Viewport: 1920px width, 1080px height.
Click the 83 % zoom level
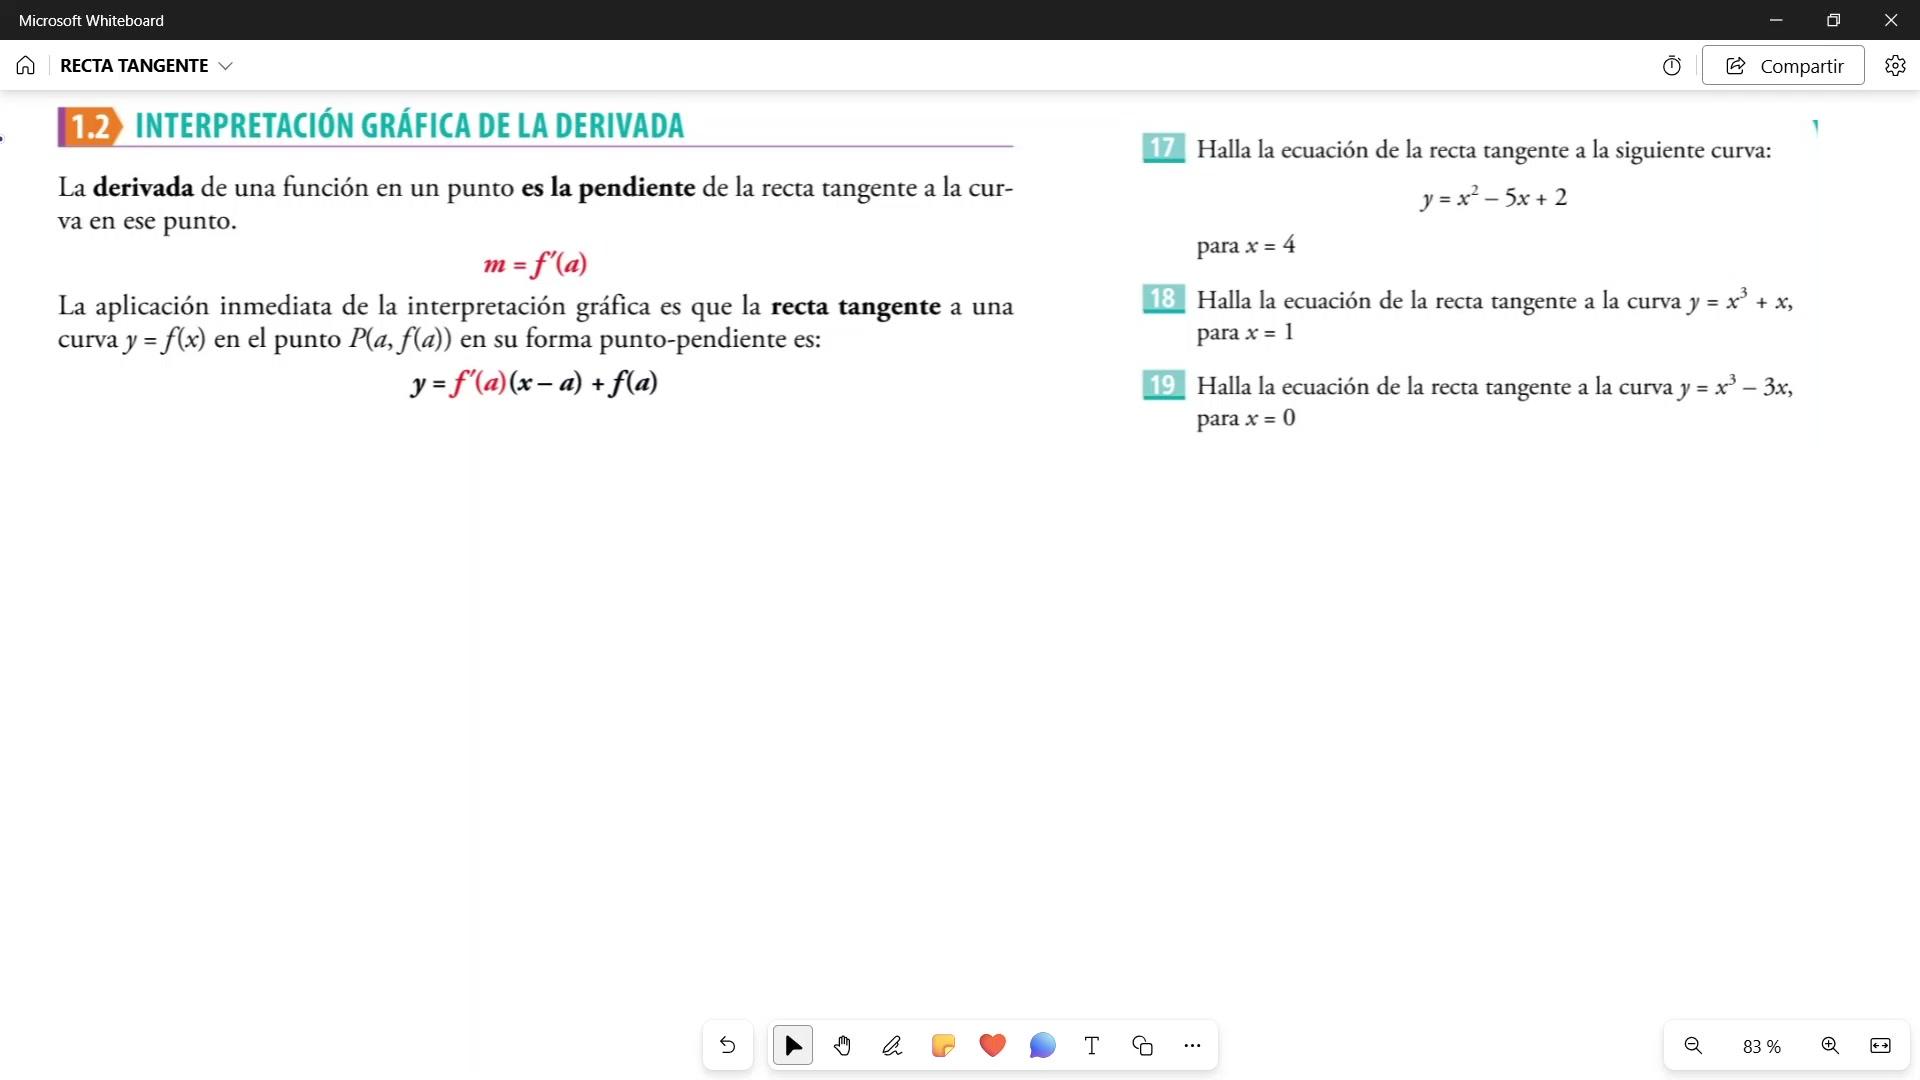point(1761,1047)
